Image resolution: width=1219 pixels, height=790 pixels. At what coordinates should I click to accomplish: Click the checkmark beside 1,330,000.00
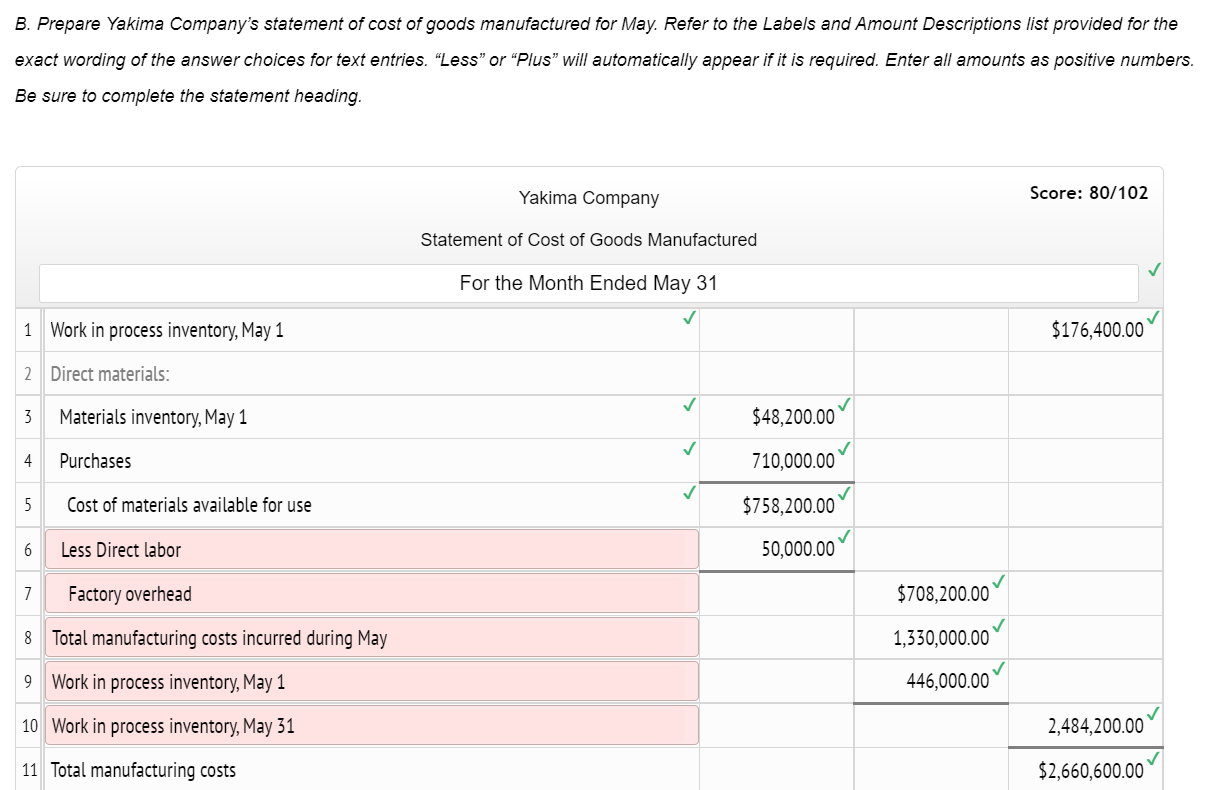pos(1000,626)
